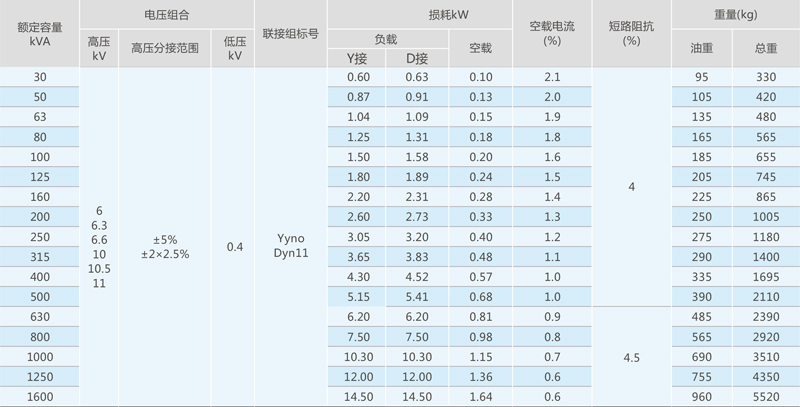The width and height of the screenshot is (800, 407).
Task: Click the Yyno Dyn11 connection group cell
Action: click(290, 246)
